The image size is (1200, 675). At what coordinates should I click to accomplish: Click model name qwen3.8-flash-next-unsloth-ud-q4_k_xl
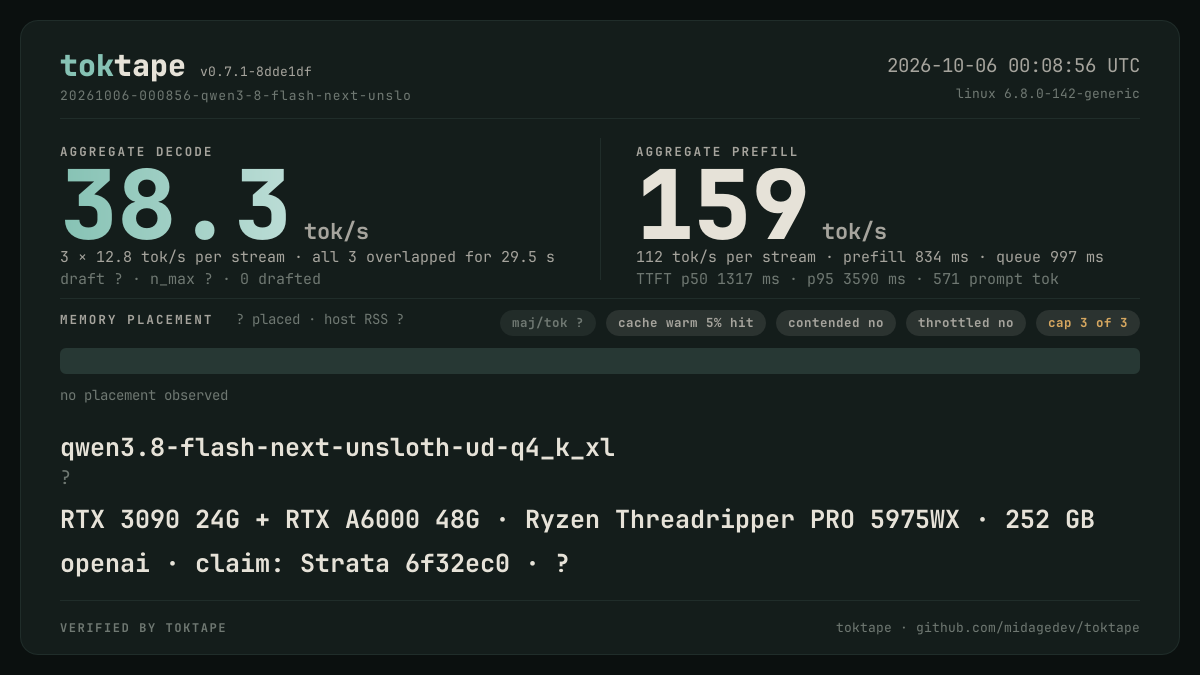[337, 448]
